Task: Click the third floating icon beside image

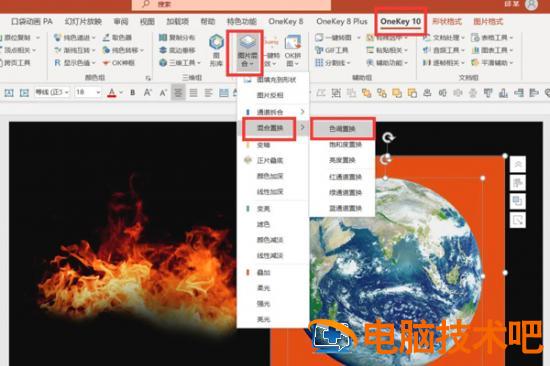Action: (518, 201)
